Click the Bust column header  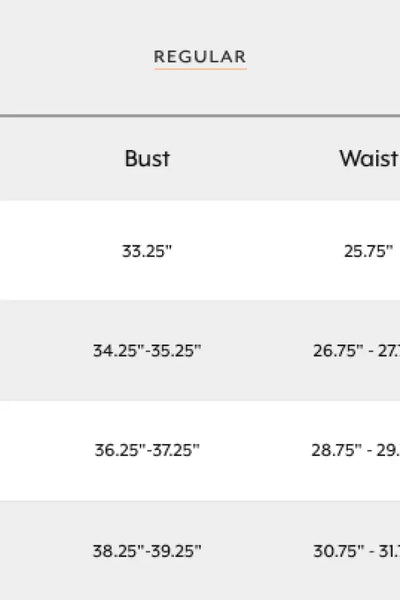147,158
